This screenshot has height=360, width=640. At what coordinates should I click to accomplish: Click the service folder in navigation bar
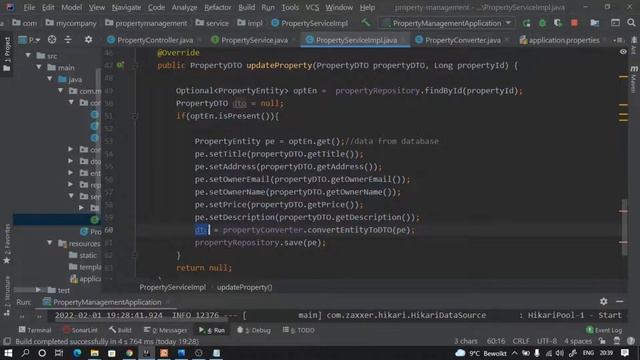[212, 23]
